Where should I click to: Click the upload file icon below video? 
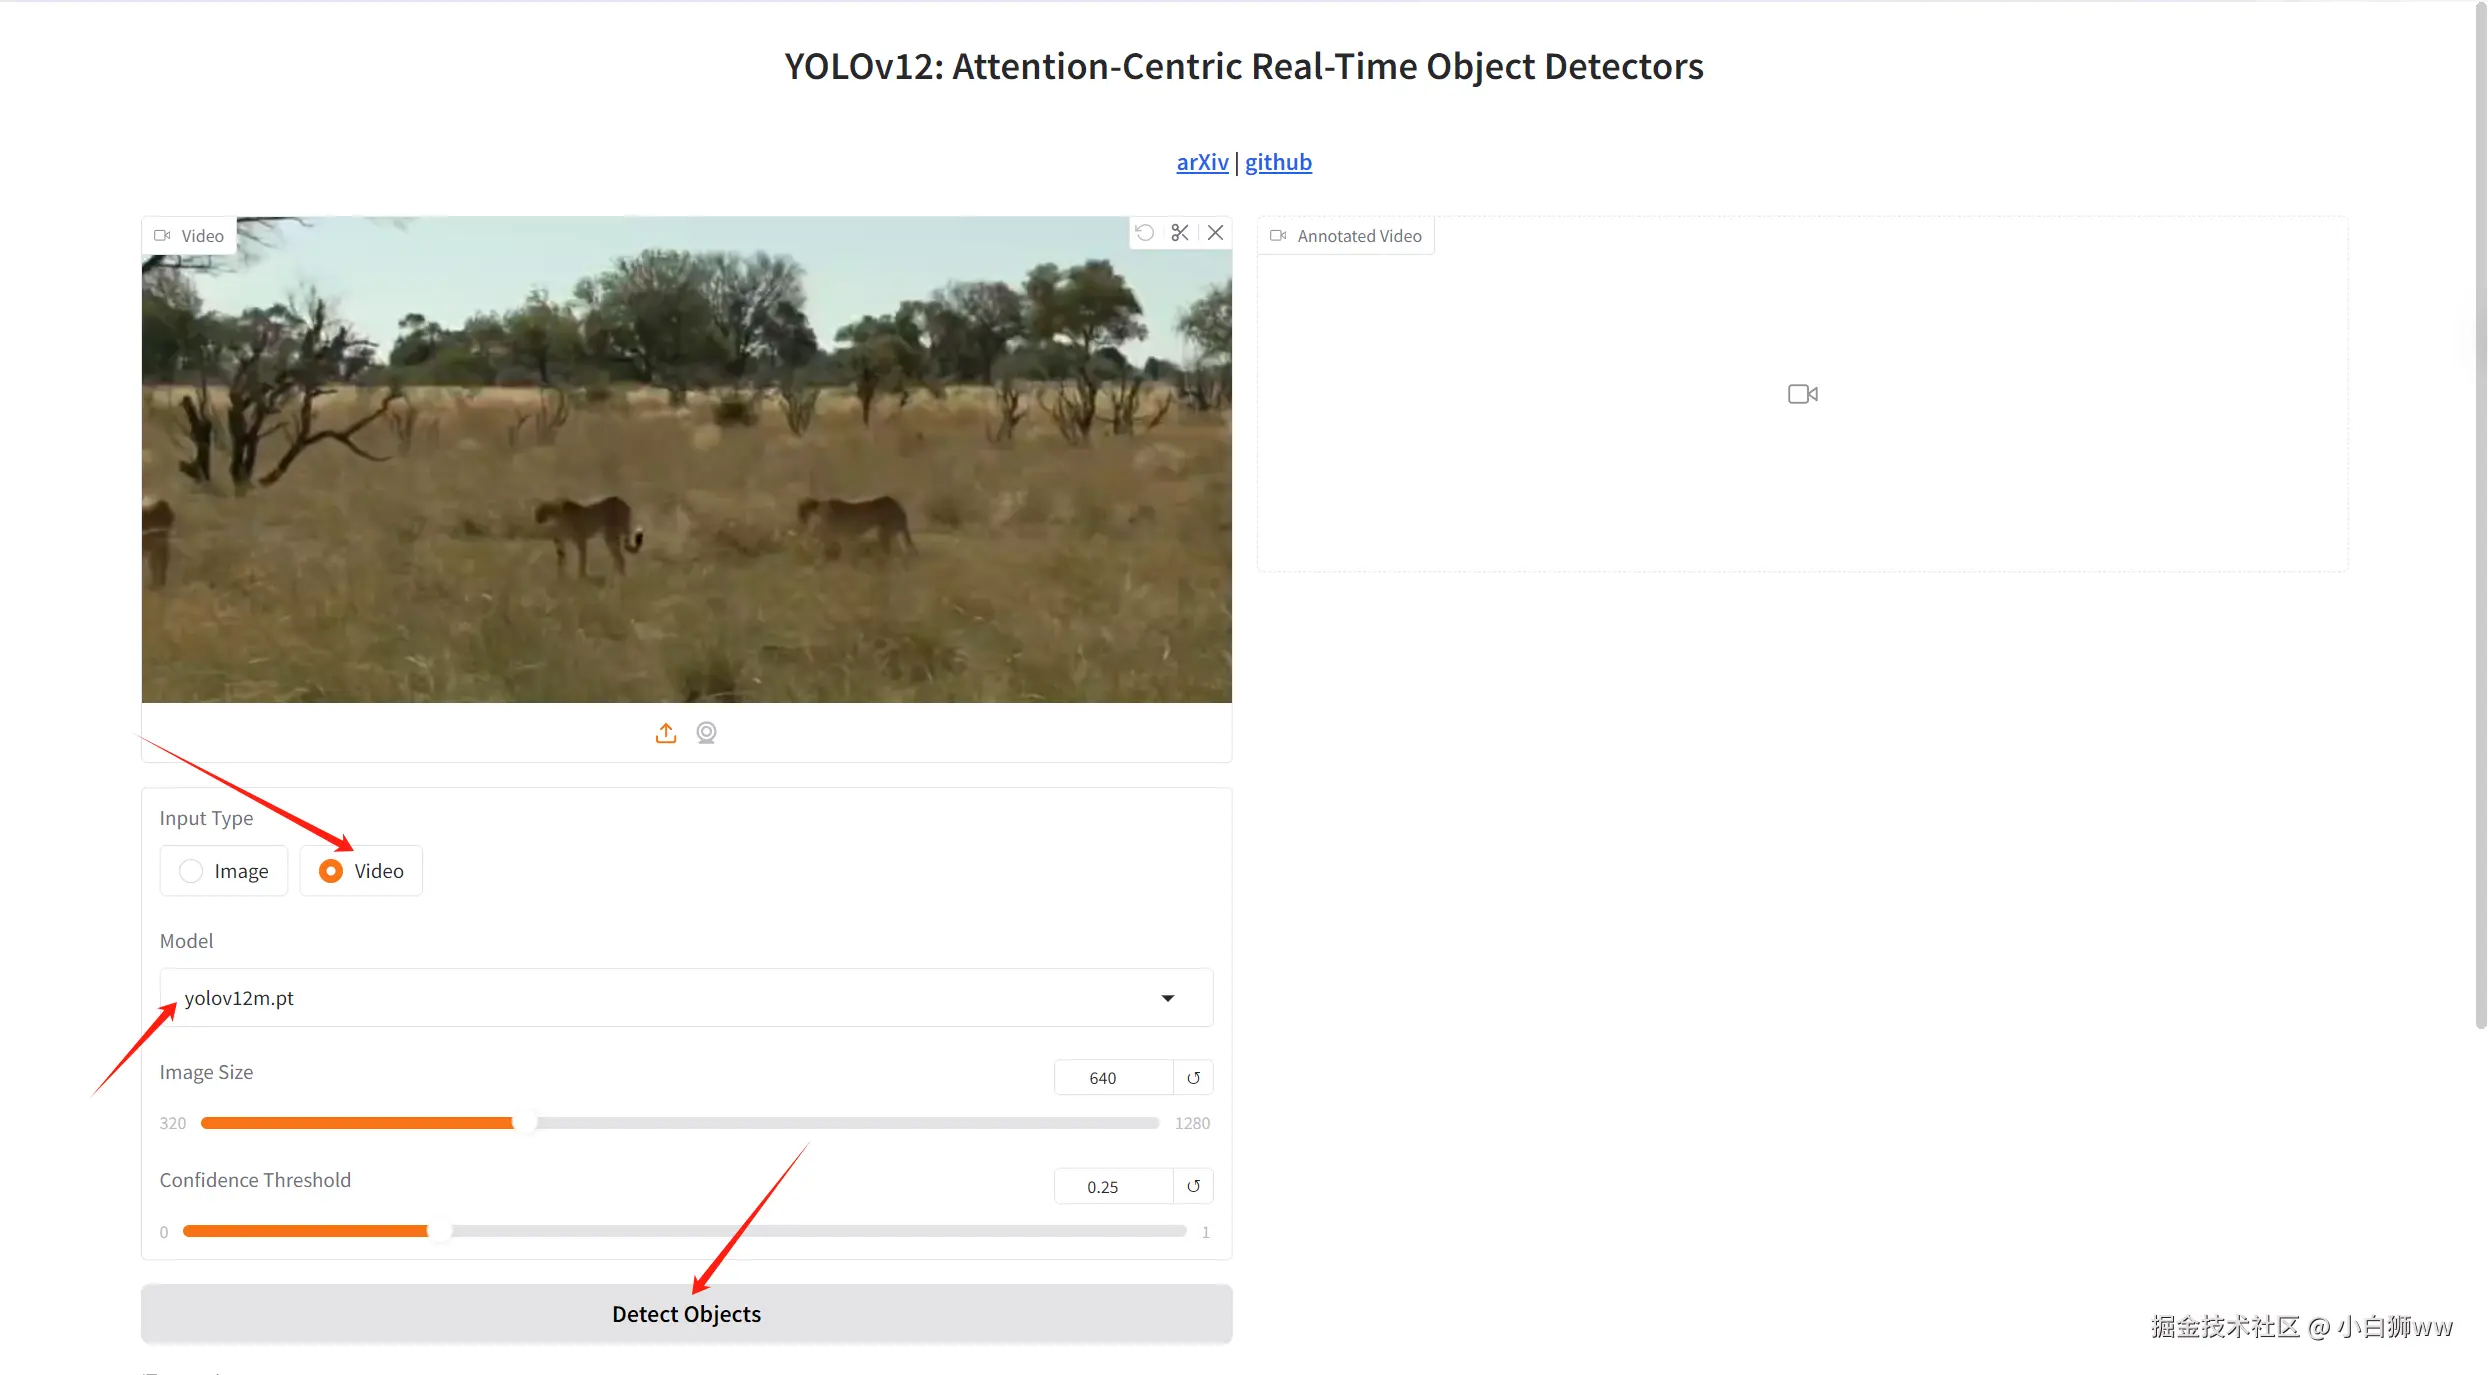point(666,733)
